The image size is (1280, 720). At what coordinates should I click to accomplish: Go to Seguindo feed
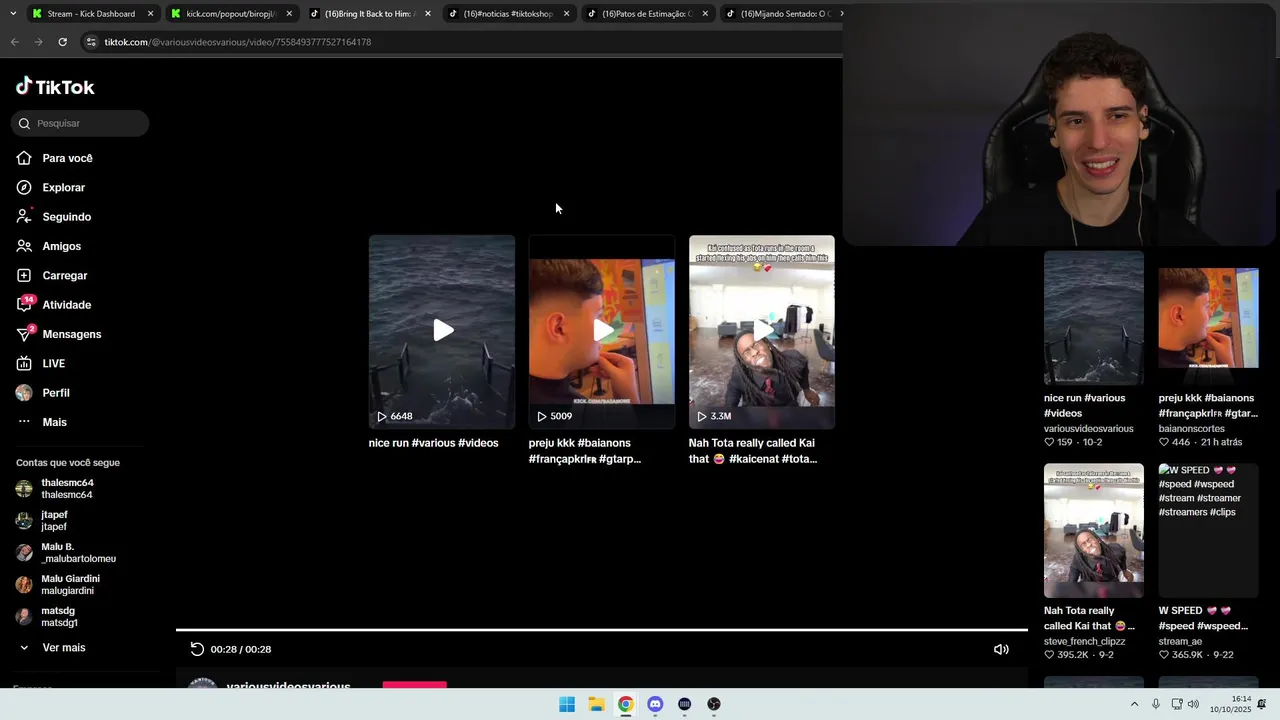coord(66,217)
